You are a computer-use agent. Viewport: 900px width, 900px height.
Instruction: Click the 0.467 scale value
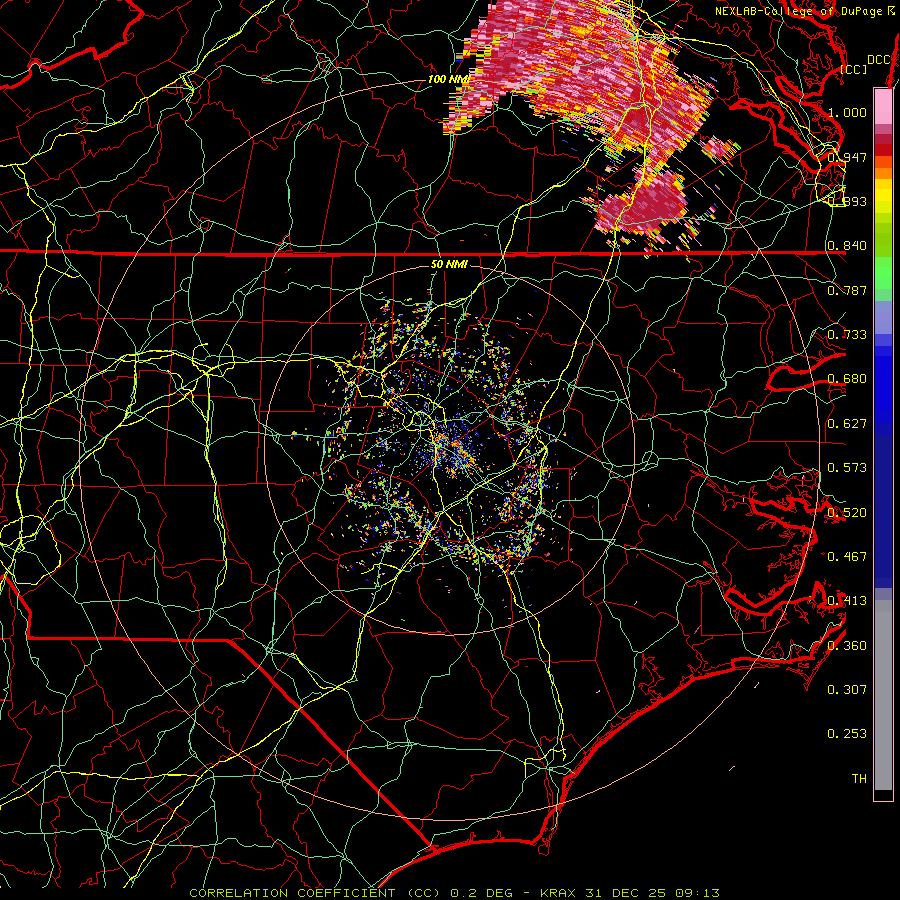[847, 557]
